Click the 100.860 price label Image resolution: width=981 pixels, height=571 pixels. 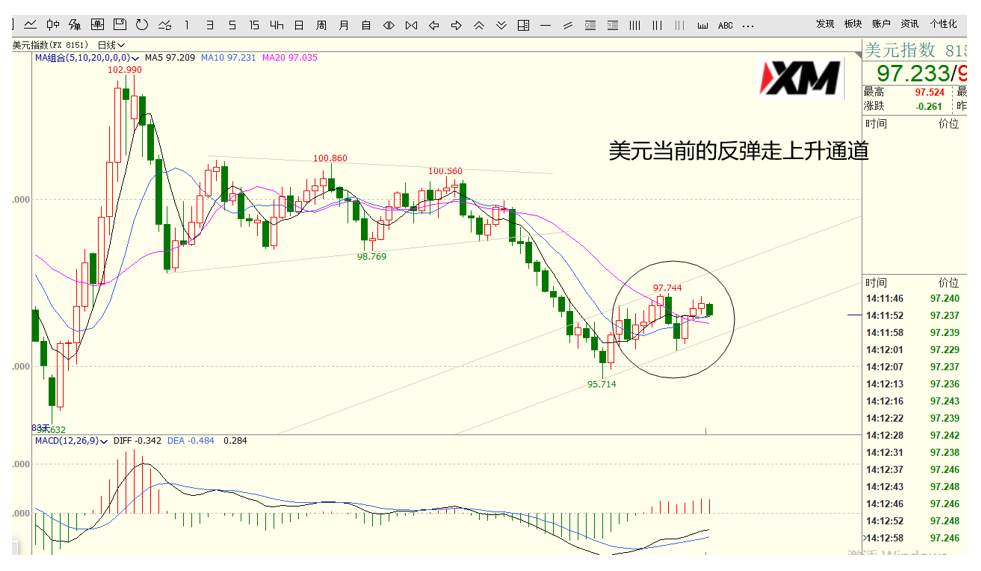[x=330, y=158]
